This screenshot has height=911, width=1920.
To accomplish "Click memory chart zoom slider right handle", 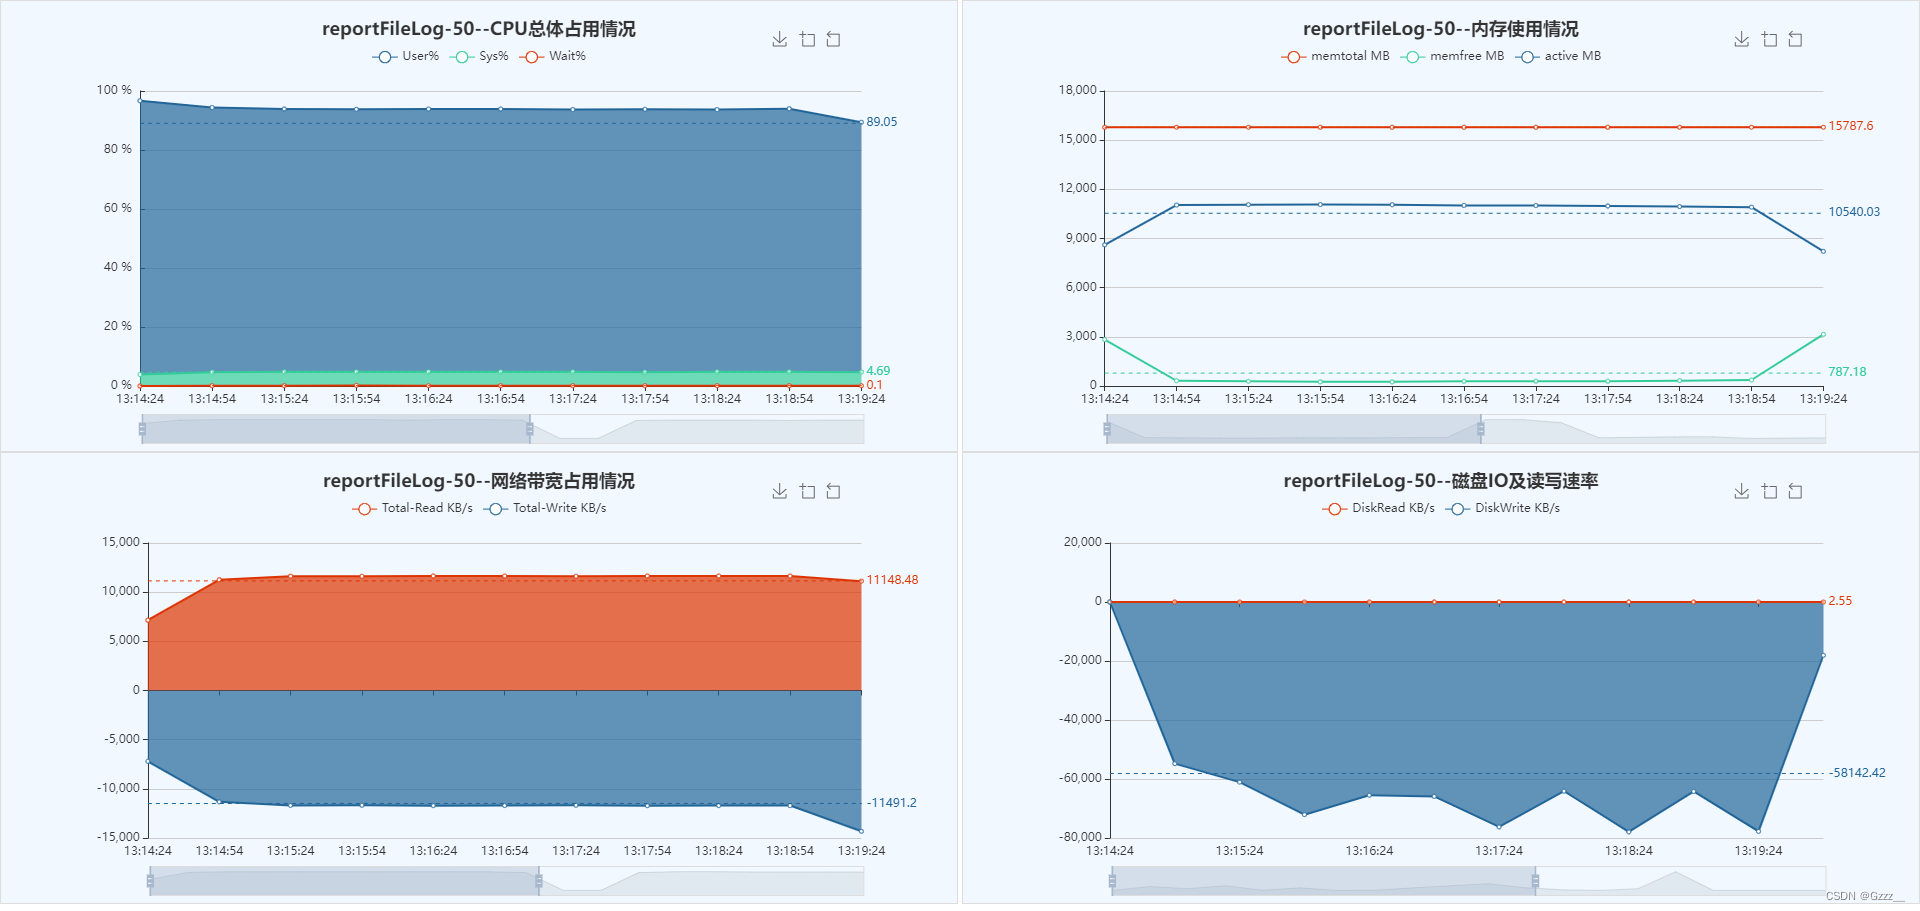I will (x=1481, y=430).
